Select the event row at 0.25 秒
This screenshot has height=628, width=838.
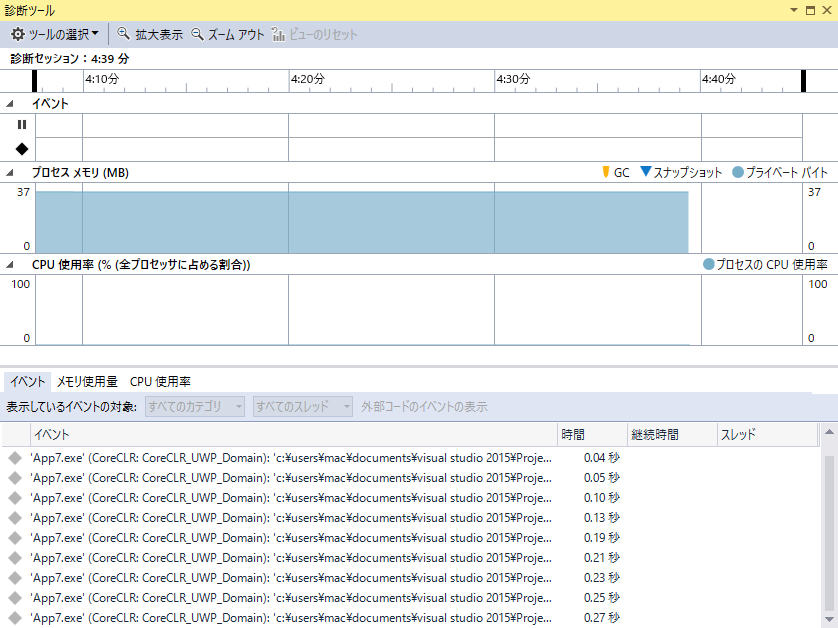(x=410, y=598)
